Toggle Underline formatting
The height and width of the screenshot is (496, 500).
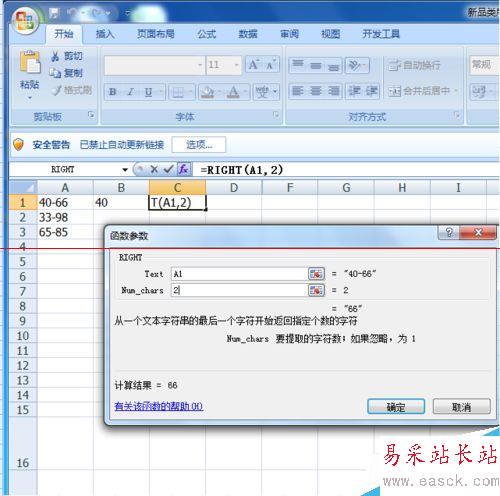(149, 92)
